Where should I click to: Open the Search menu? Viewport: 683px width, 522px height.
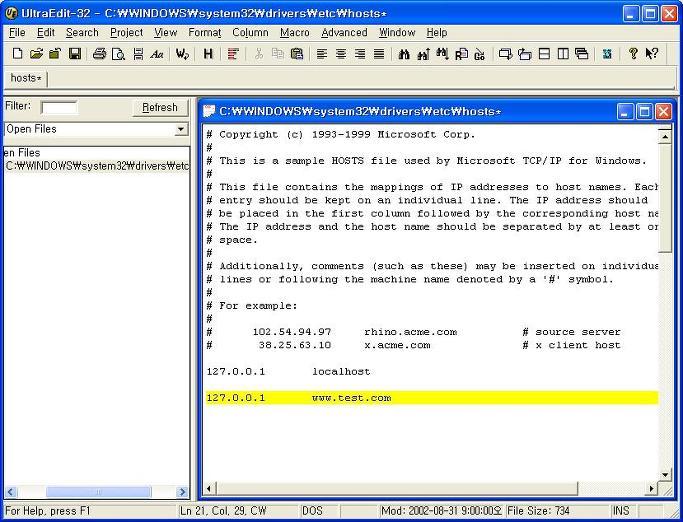pyautogui.click(x=82, y=33)
